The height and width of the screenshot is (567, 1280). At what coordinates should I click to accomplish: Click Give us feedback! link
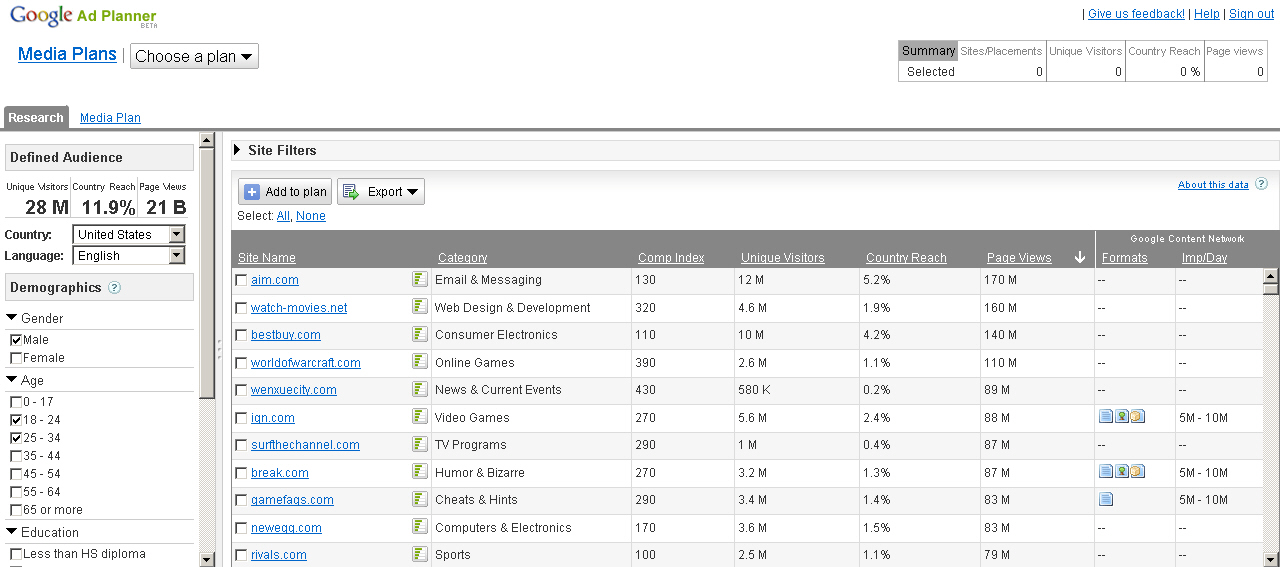pyautogui.click(x=1136, y=14)
